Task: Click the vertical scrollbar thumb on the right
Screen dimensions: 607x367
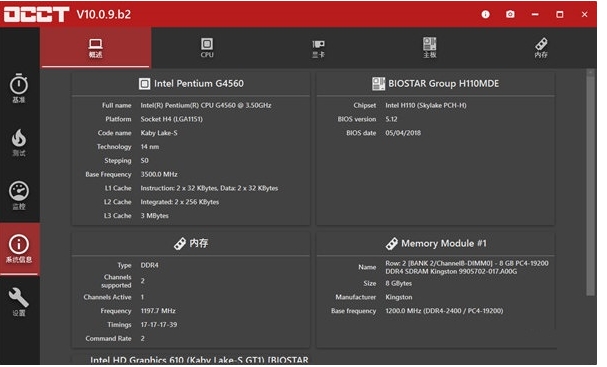Action: [x=590, y=186]
